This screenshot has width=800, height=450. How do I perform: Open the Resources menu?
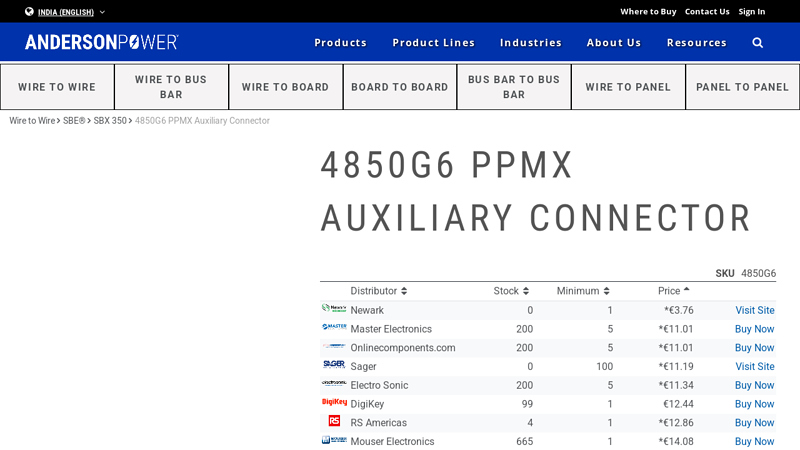696,43
